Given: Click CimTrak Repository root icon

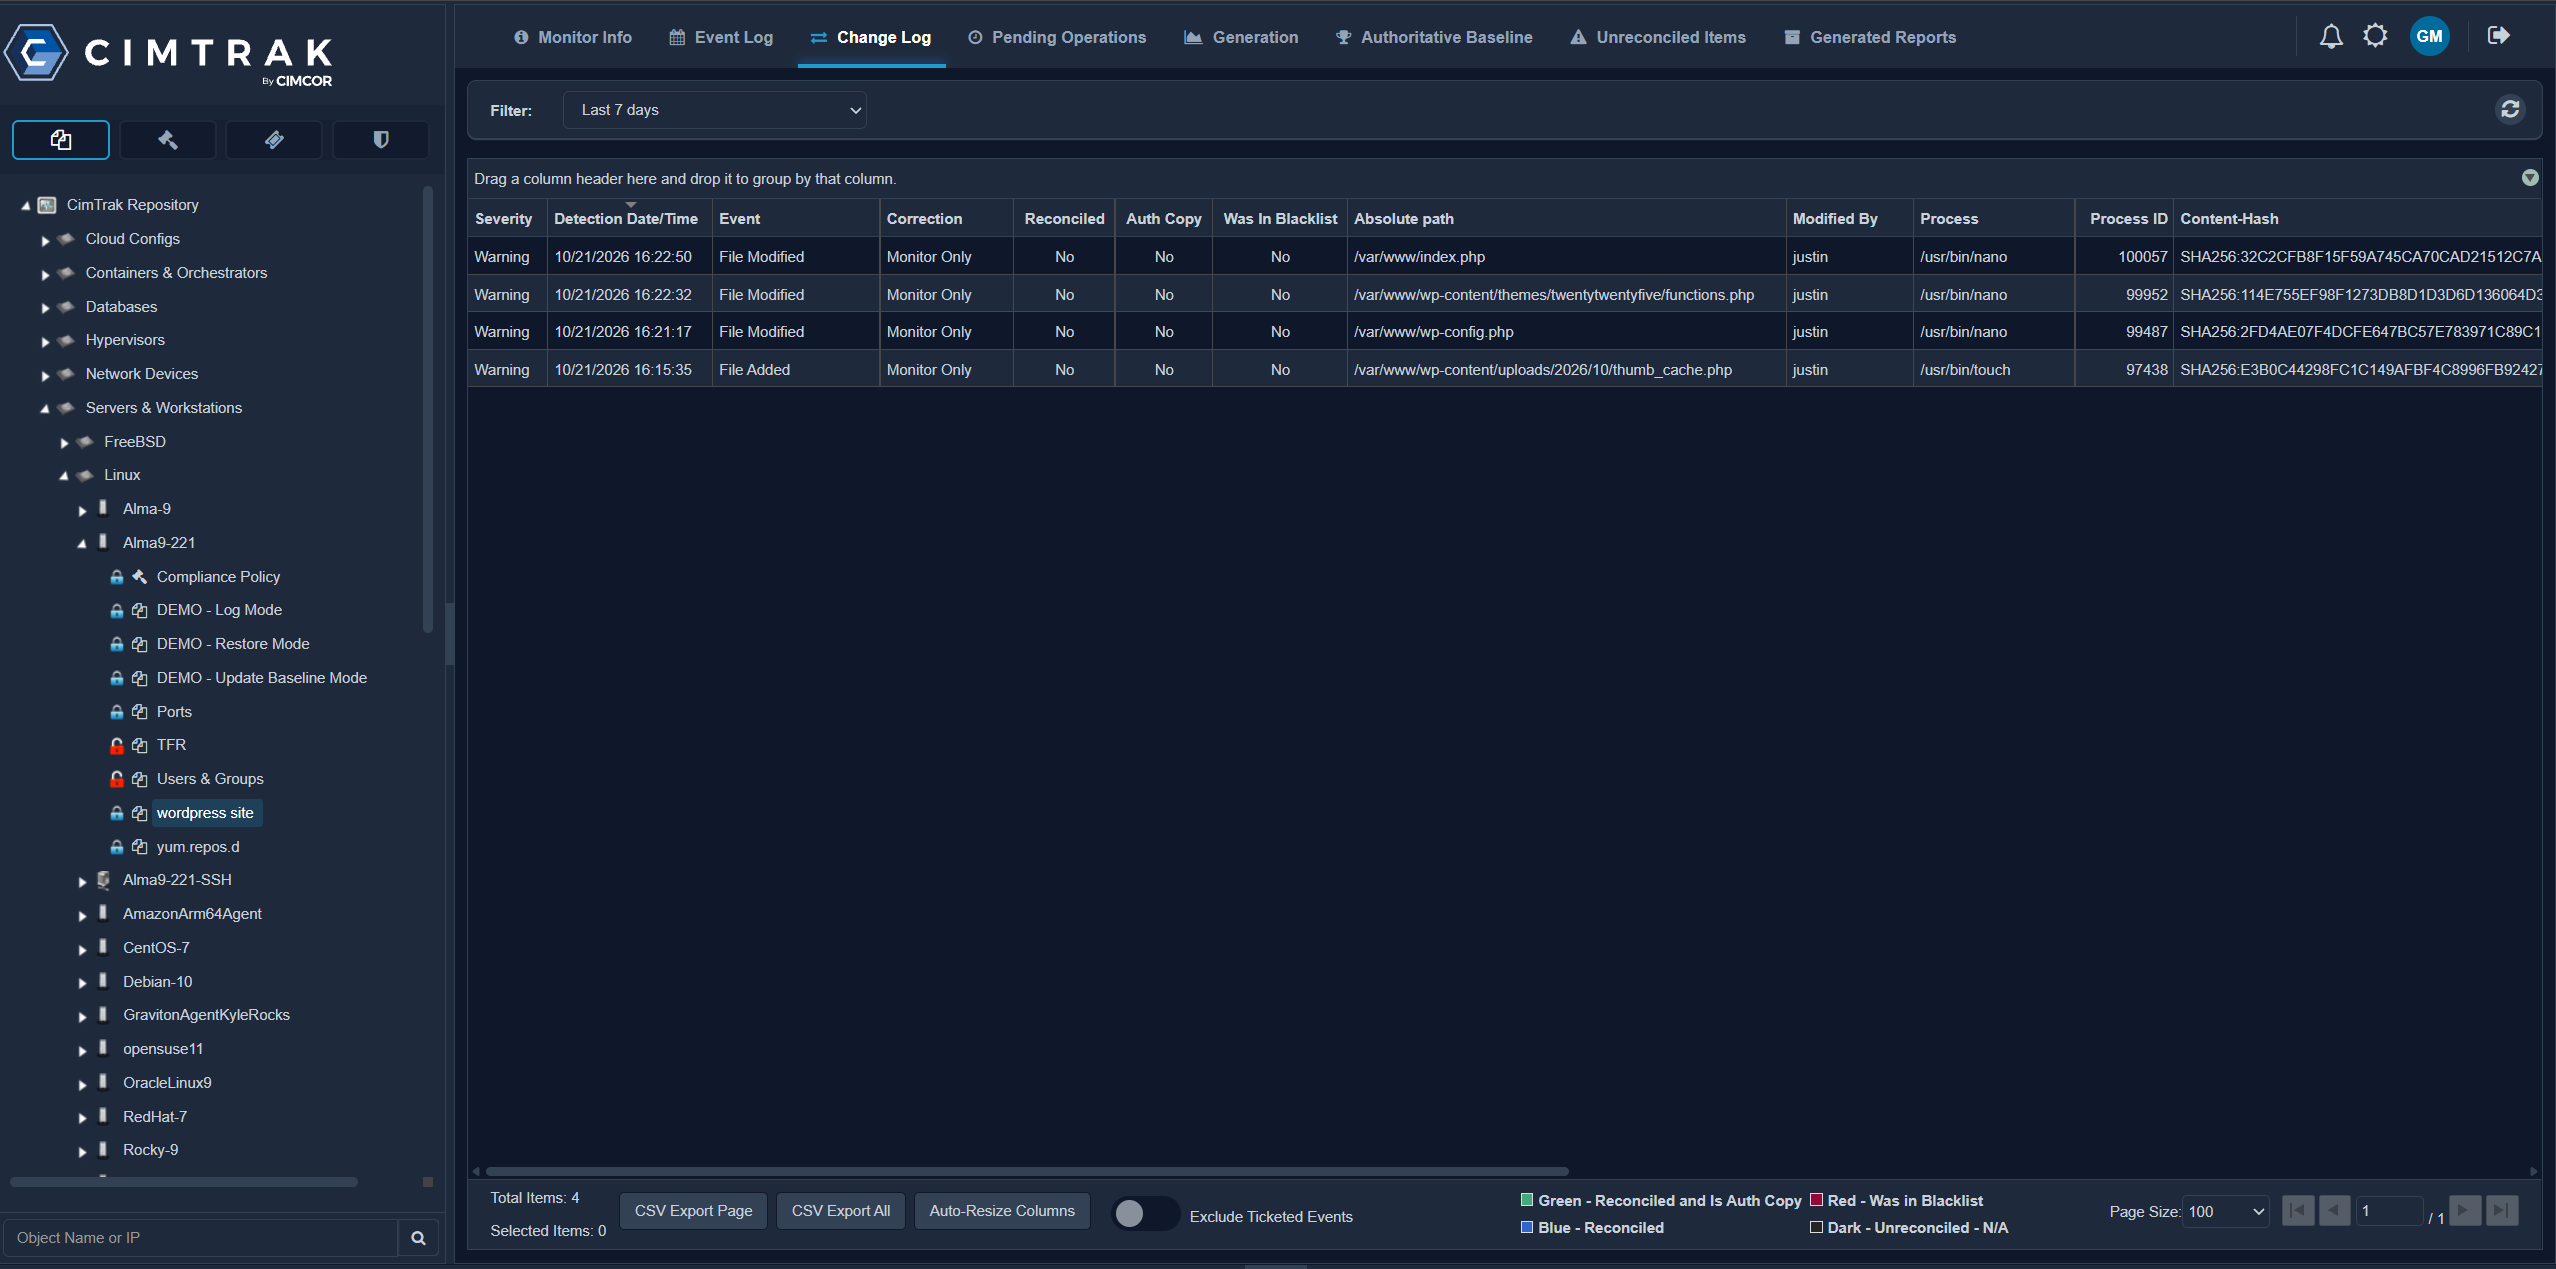Looking at the screenshot, I should (x=47, y=205).
